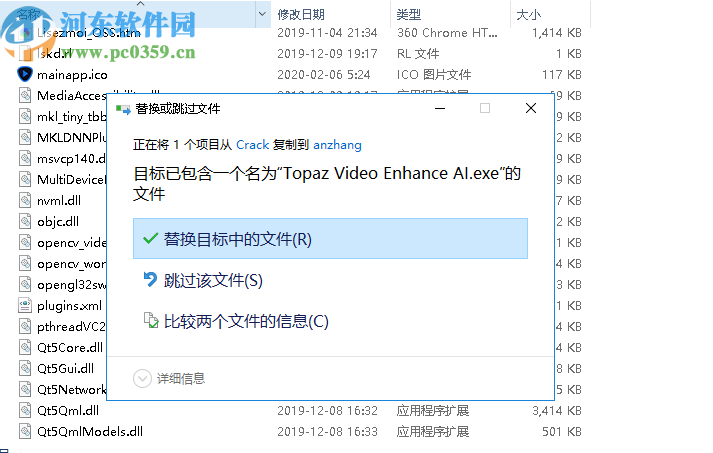Click the 2019-12-08 16:33 date cell
Viewport: 713px width, 453px height.
pyautogui.click(x=327, y=432)
